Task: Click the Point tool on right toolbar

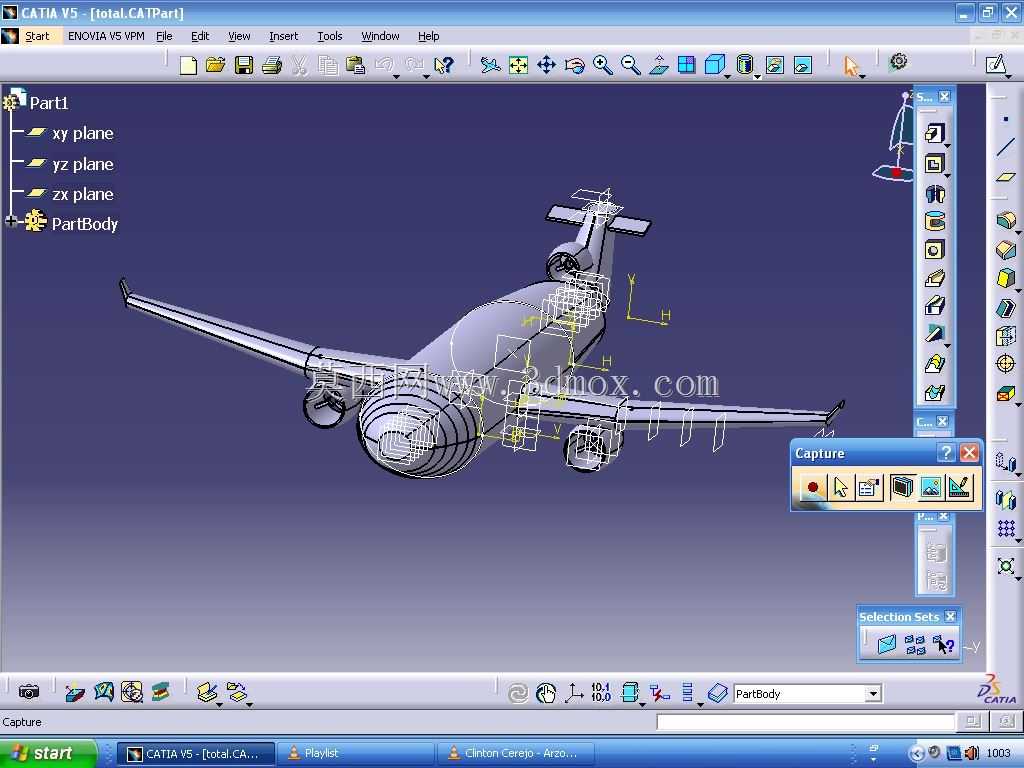Action: 1006,119
